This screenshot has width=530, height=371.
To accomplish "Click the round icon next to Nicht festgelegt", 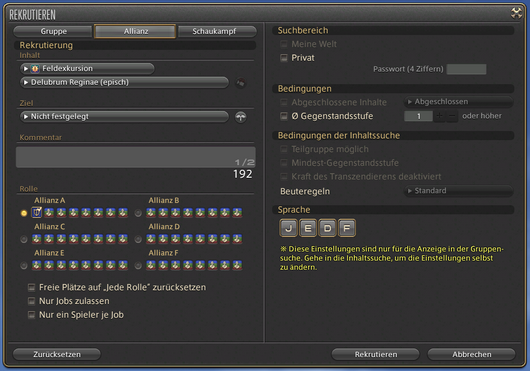I will point(241,117).
